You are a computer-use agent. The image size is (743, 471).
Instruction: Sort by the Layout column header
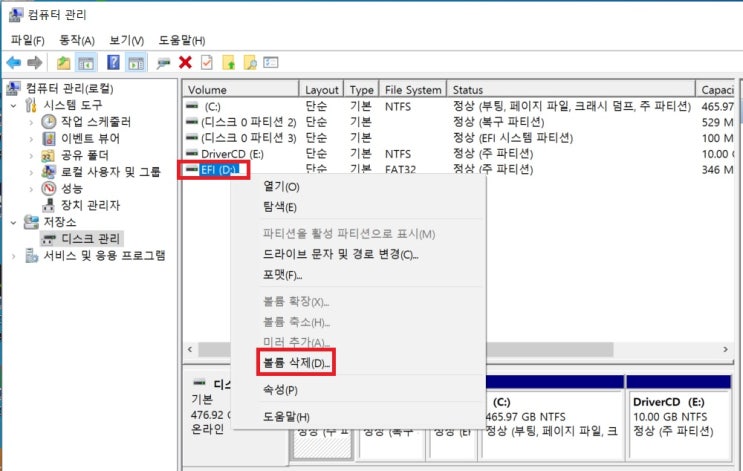321,90
